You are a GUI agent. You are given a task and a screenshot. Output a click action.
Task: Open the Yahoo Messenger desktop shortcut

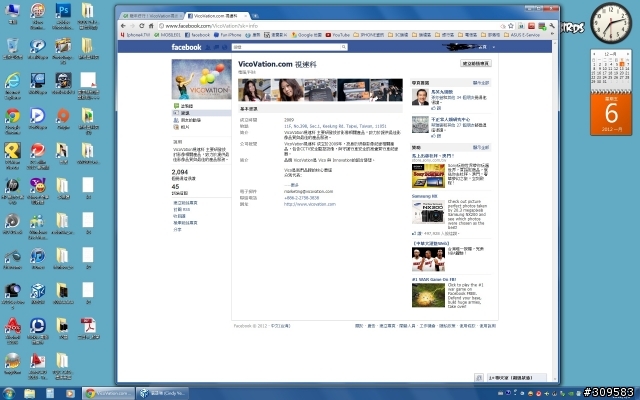tap(38, 191)
